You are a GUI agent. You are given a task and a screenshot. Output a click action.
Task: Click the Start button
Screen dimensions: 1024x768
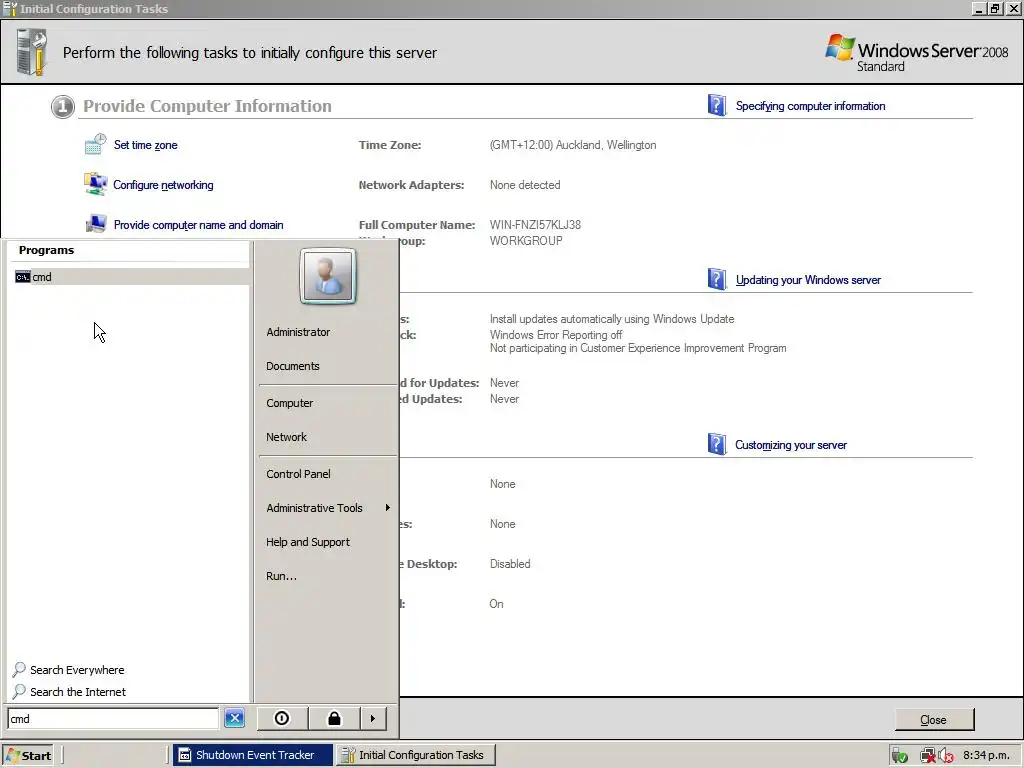27,756
